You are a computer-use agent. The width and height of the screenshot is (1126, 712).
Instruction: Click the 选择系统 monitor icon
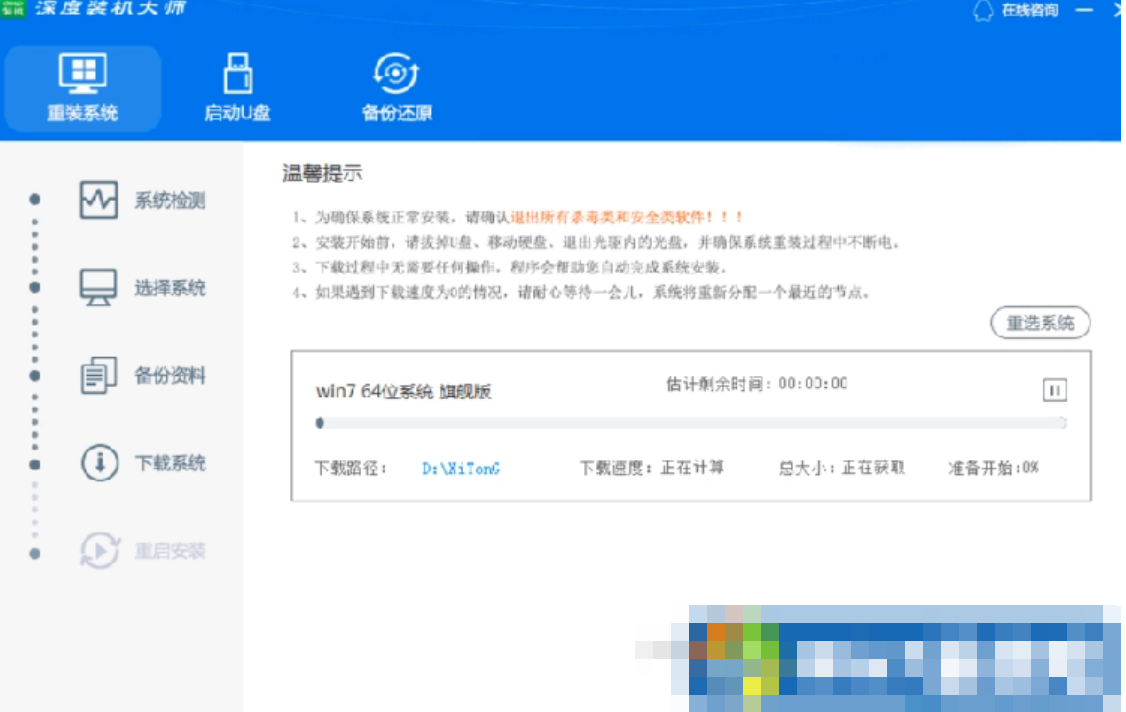pyautogui.click(x=98, y=287)
